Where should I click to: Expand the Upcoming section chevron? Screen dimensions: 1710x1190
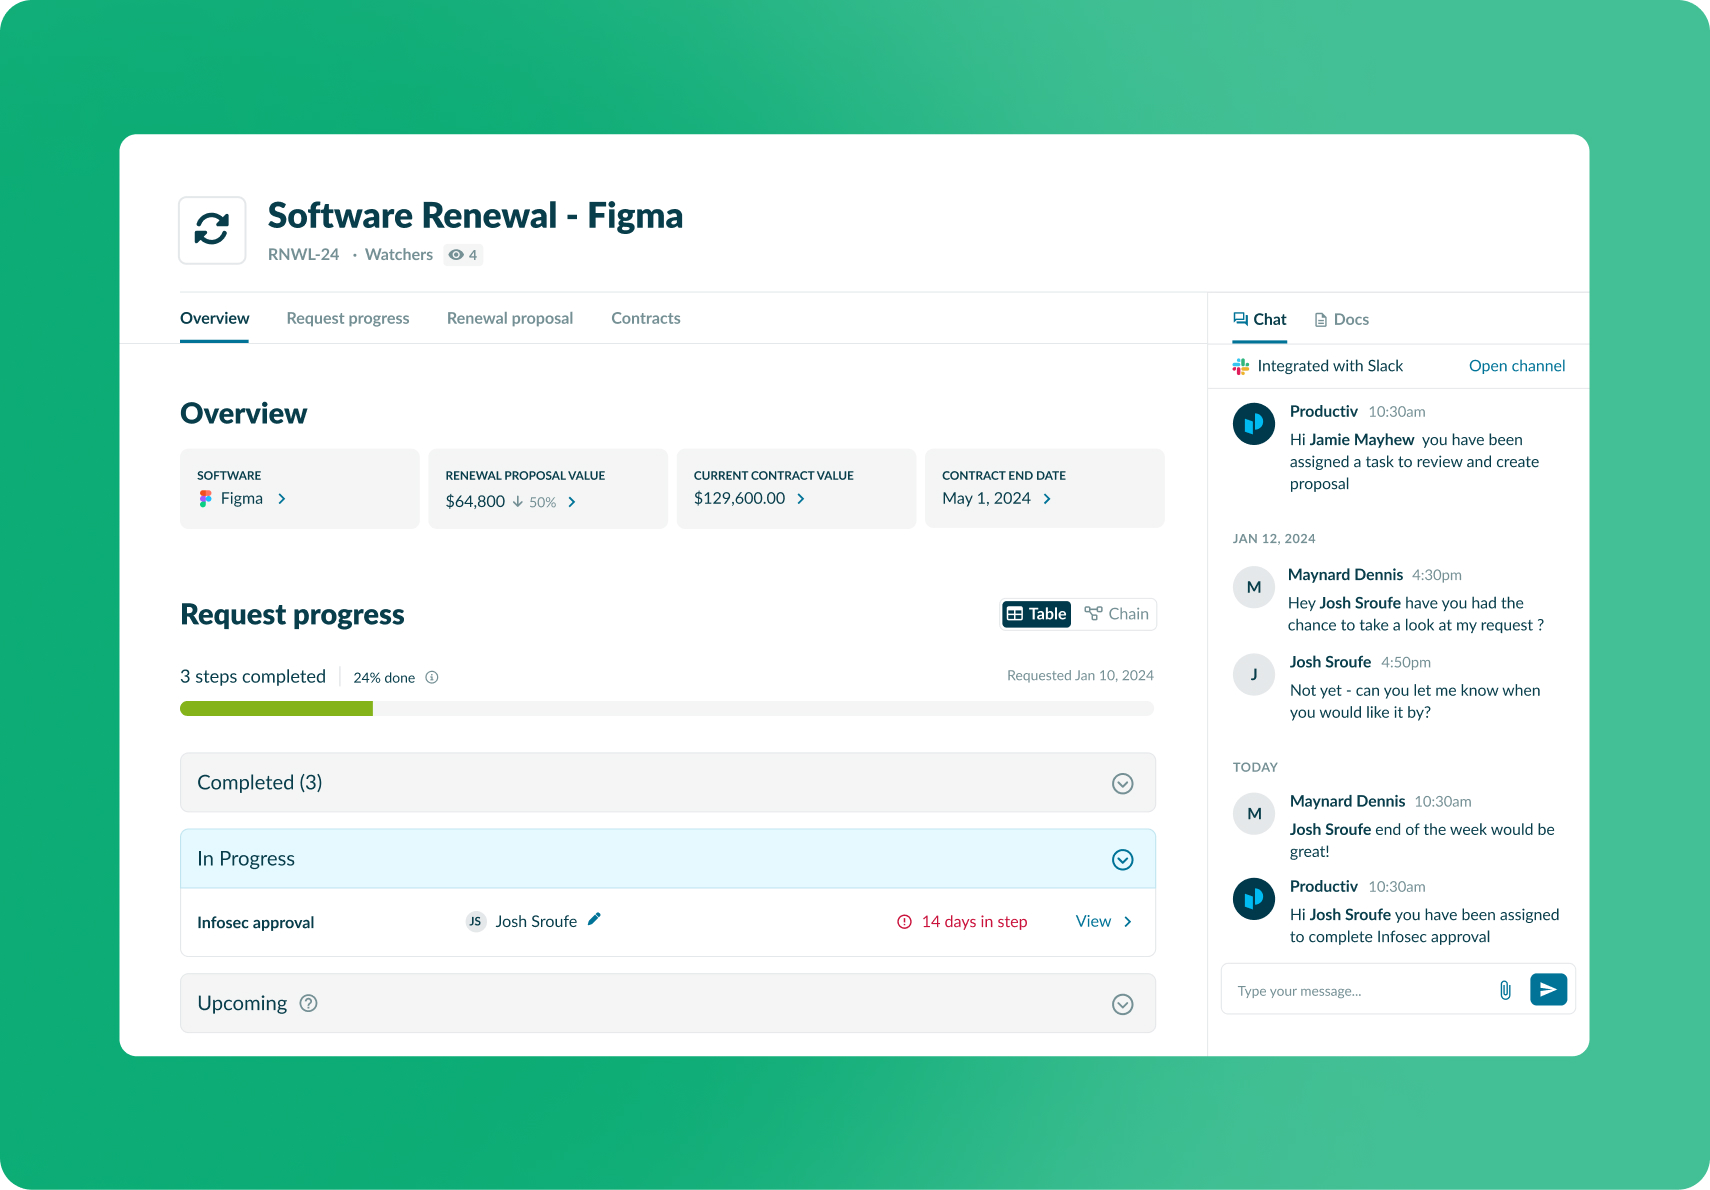tap(1122, 1004)
